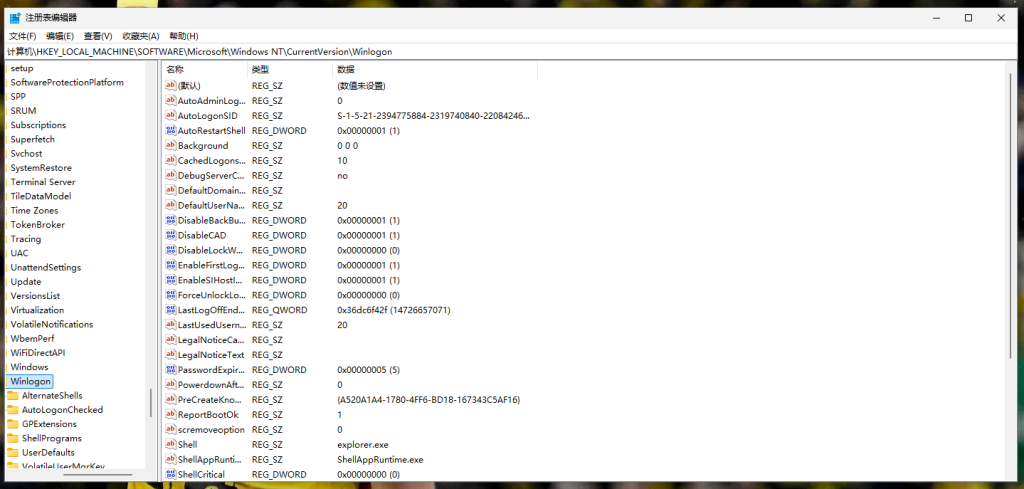Click the binary icon next to LastLogOffEnd value

[x=171, y=310]
